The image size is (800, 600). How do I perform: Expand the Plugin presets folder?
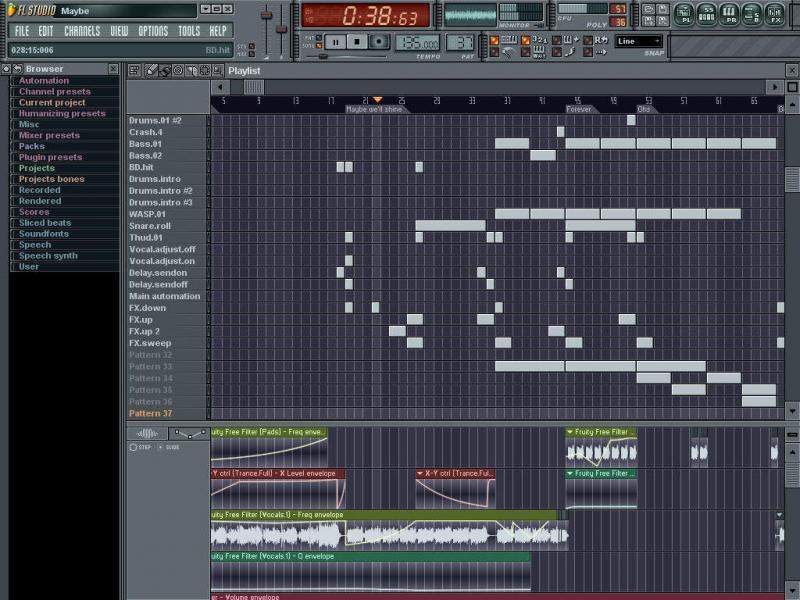[50, 157]
